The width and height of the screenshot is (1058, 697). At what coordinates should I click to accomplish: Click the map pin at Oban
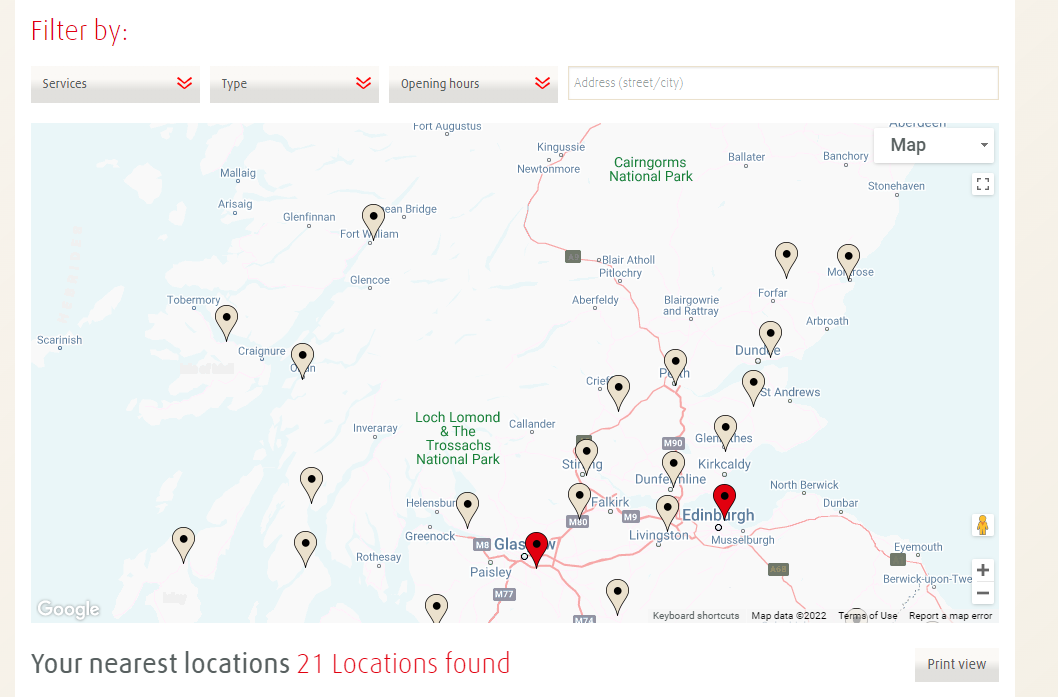pos(302,358)
